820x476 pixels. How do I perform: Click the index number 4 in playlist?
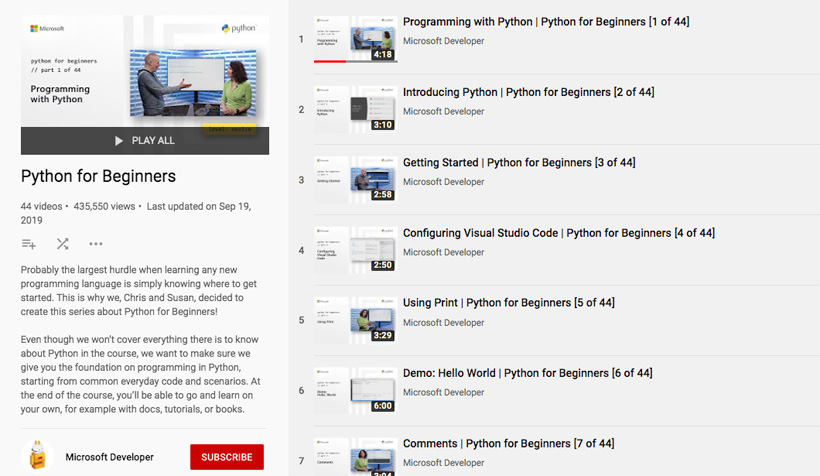pyautogui.click(x=301, y=251)
